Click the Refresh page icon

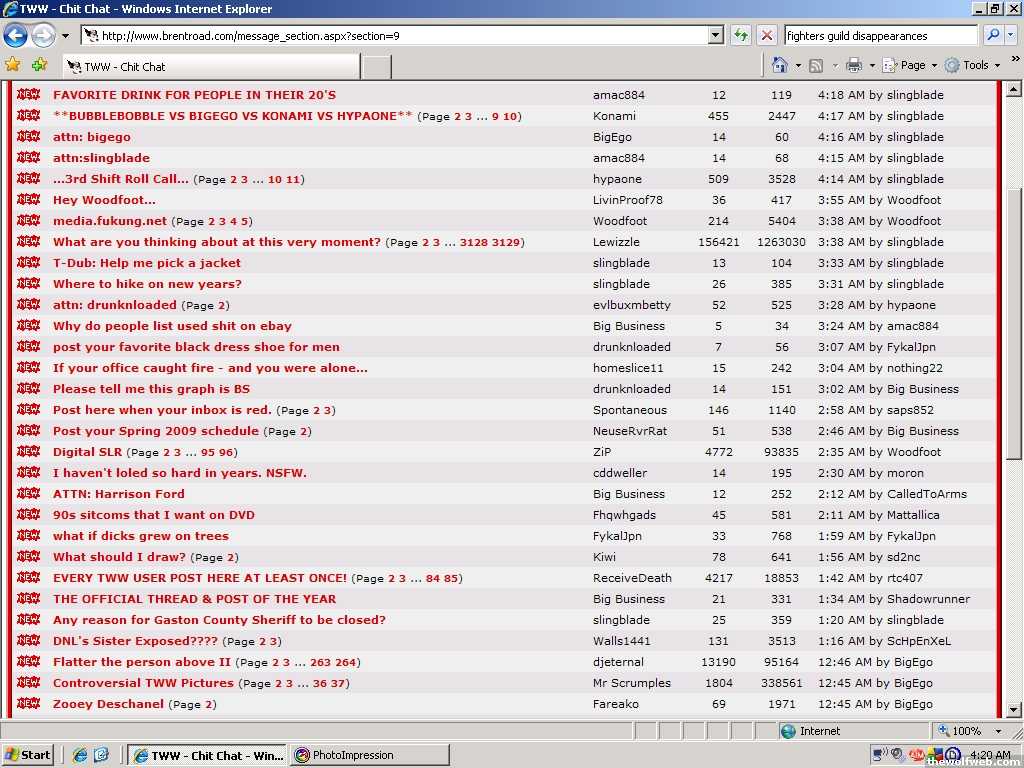click(741, 36)
